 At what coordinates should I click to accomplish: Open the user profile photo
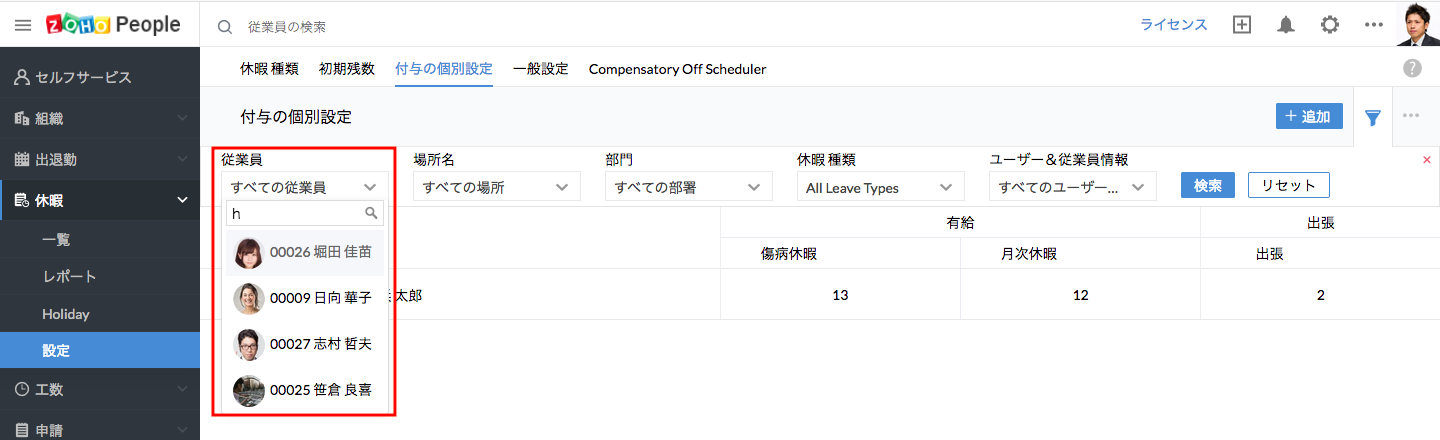(x=1417, y=24)
